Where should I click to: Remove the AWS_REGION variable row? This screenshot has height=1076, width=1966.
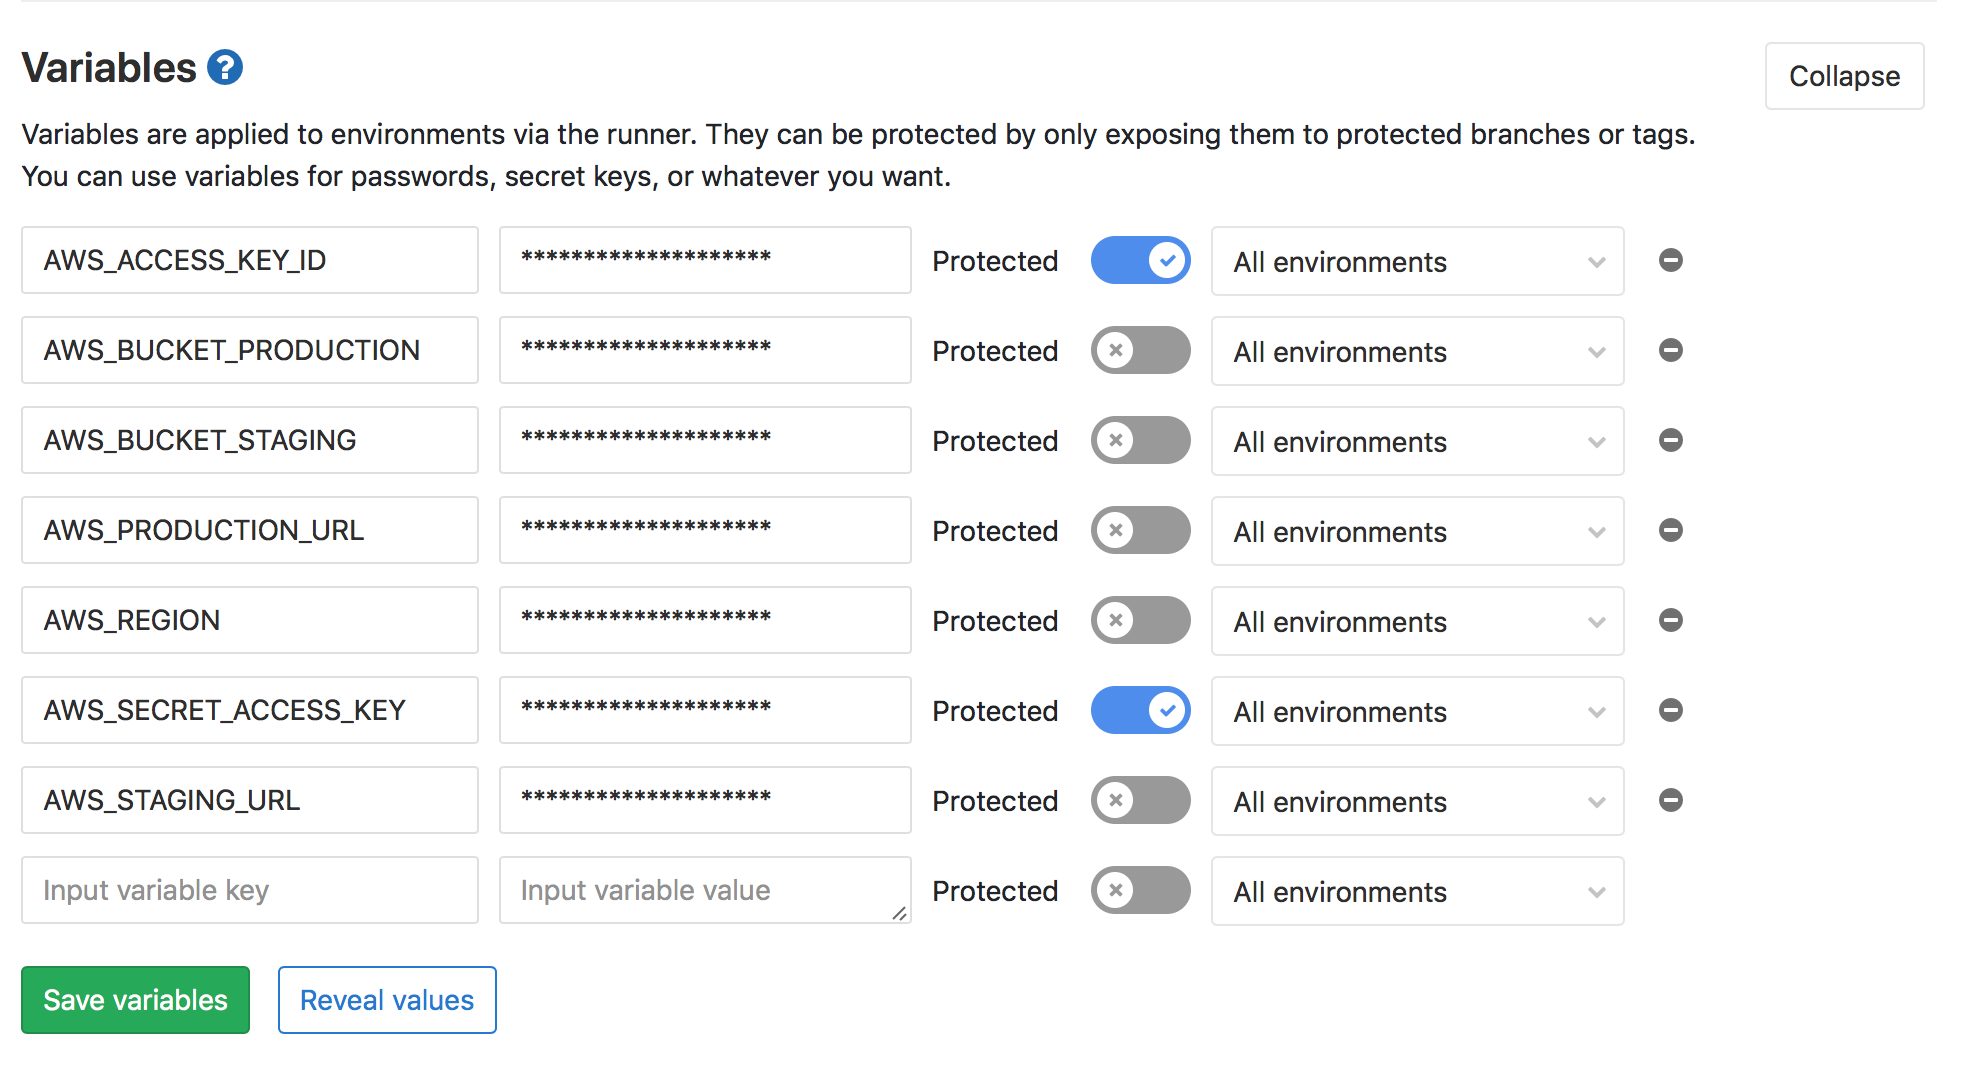coord(1670,620)
